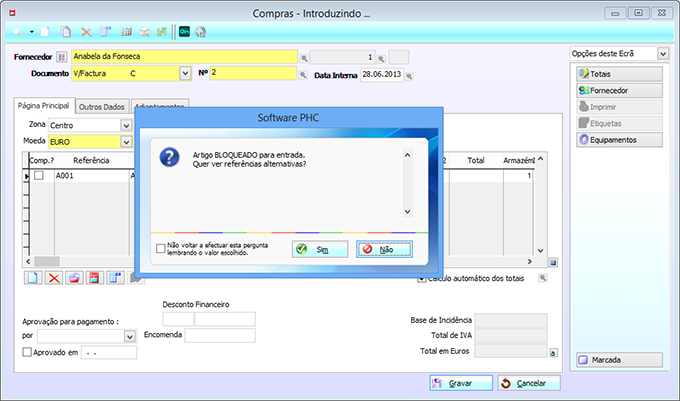Click magnifier beside the Nº field
Screen dimensions: 680x401
[303, 75]
